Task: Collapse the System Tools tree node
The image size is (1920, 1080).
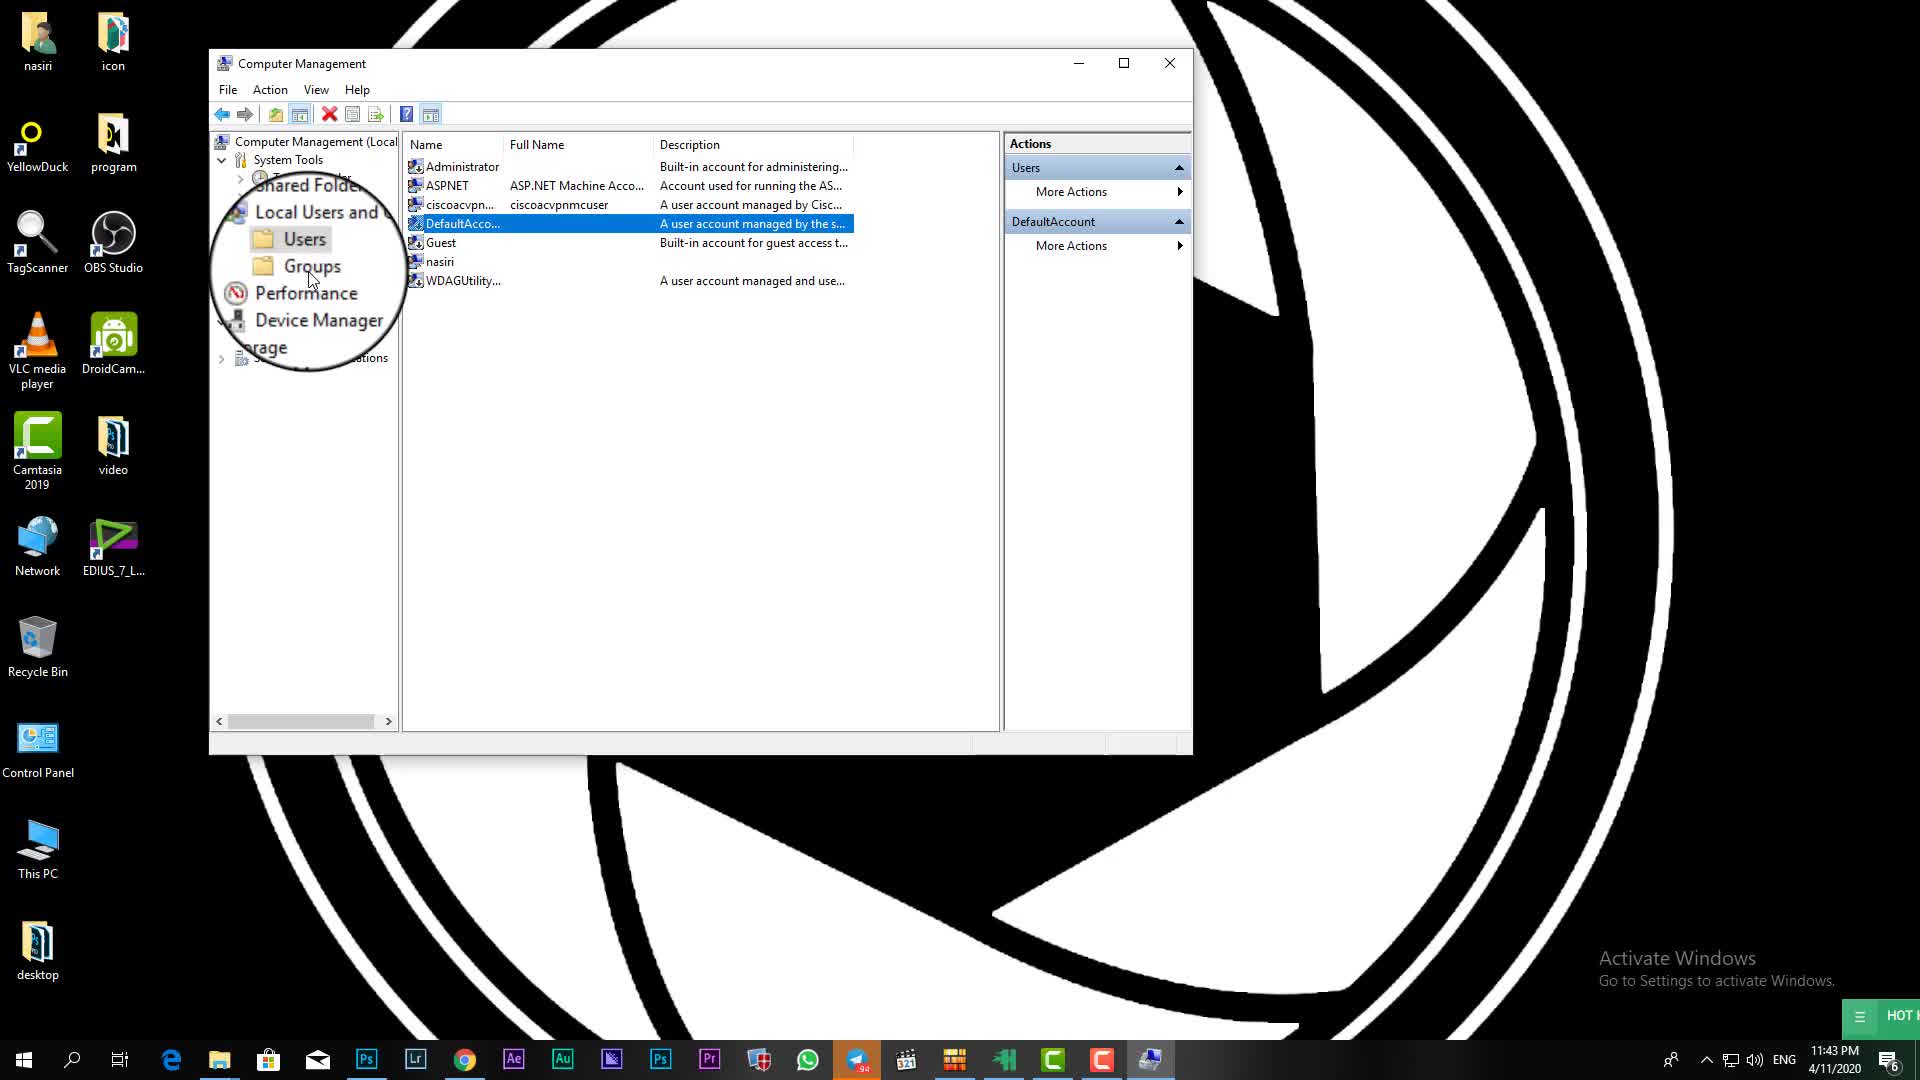Action: tap(222, 160)
